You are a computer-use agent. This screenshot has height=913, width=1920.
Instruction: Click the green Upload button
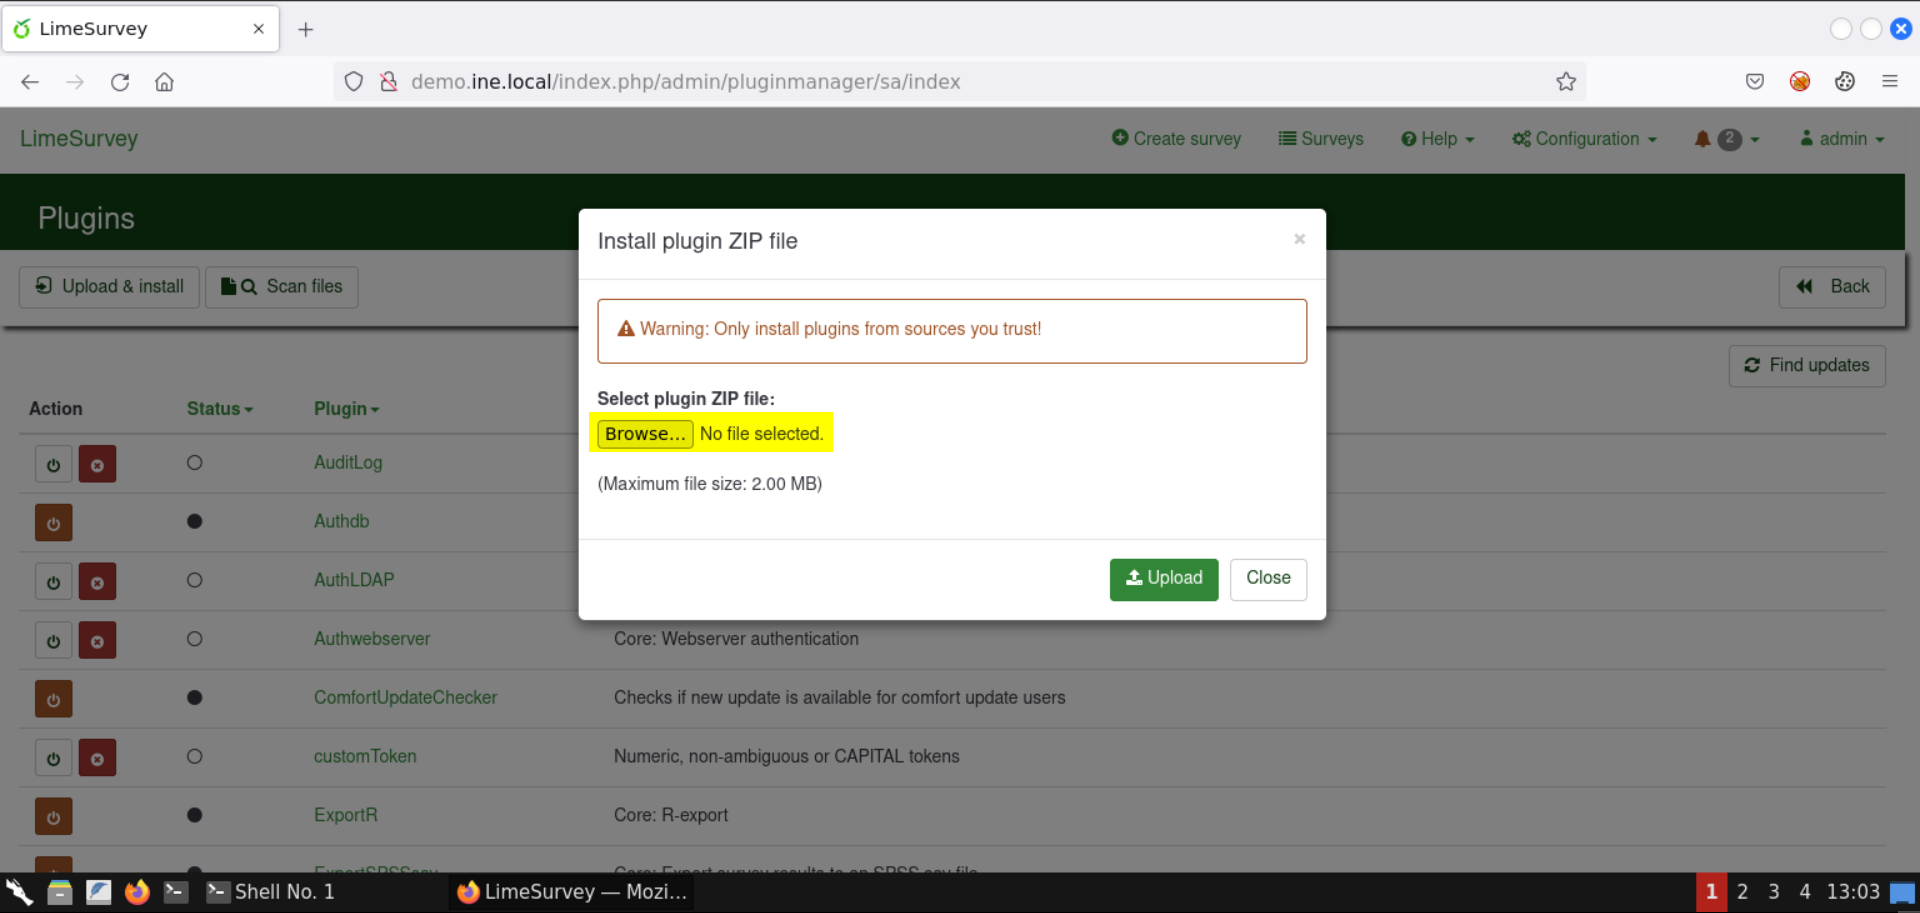click(x=1164, y=579)
